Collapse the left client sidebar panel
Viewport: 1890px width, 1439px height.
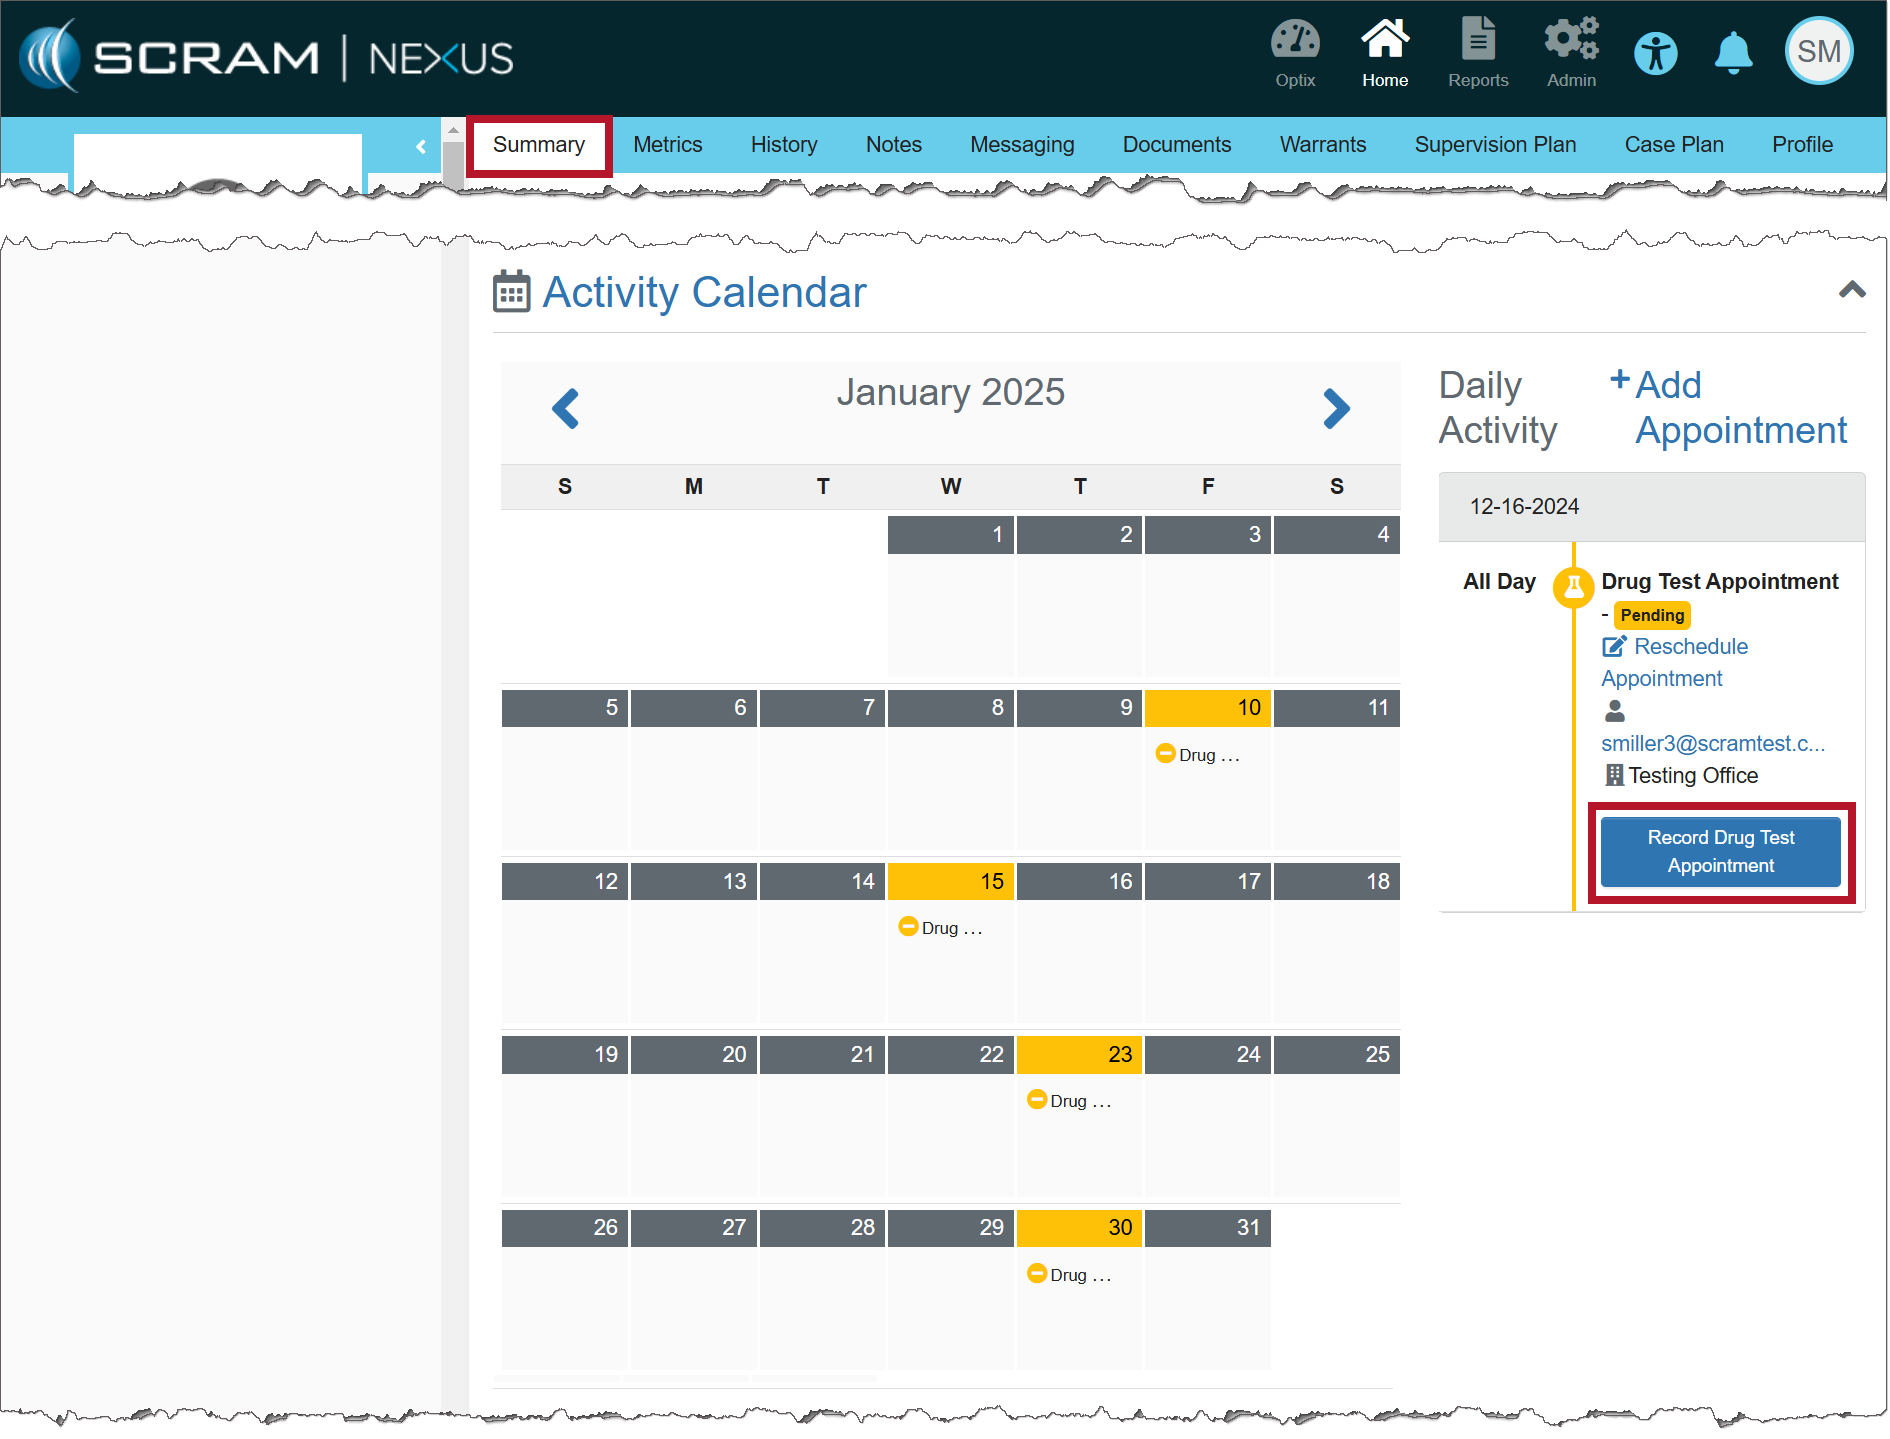tap(421, 147)
